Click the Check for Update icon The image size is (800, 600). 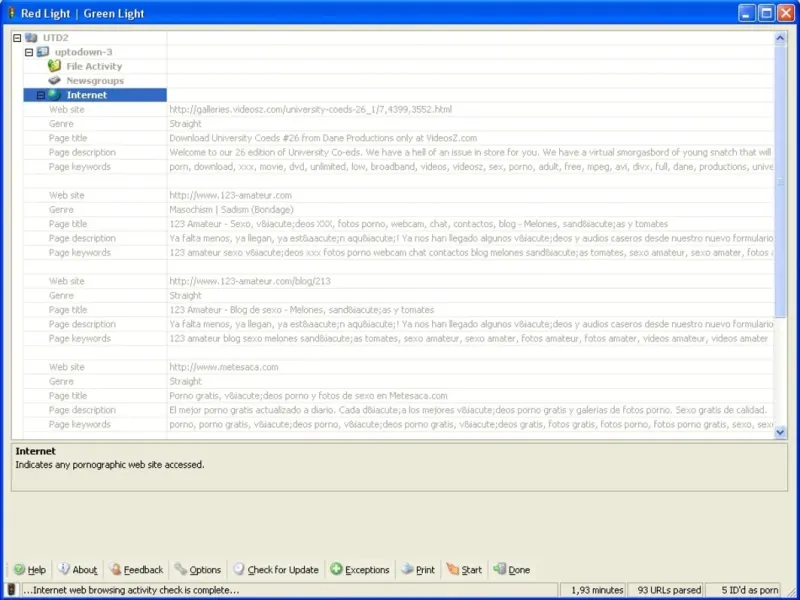[x=239, y=569]
